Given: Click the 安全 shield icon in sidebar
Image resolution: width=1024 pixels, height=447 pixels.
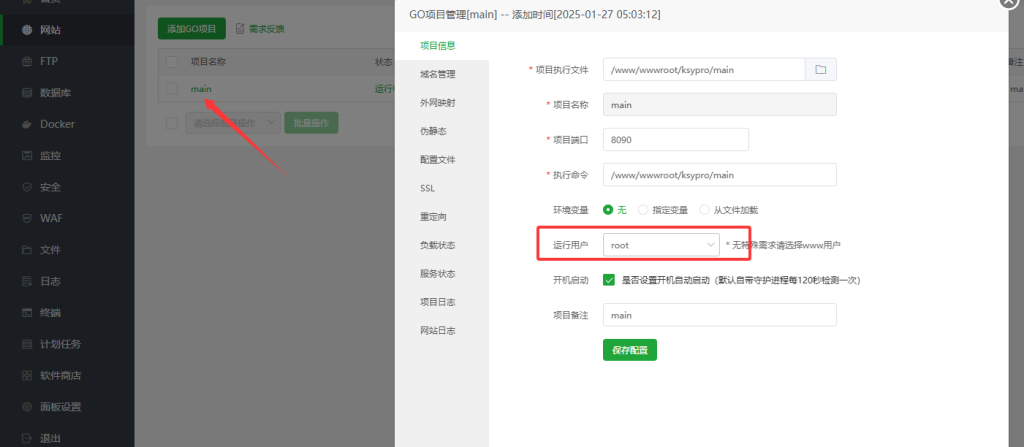Looking at the screenshot, I should coord(28,187).
